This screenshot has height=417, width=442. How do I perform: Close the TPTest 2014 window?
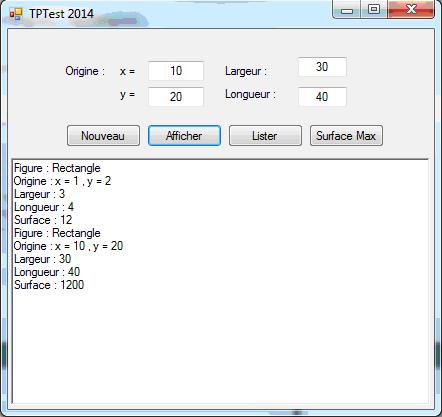pyautogui.click(x=411, y=10)
